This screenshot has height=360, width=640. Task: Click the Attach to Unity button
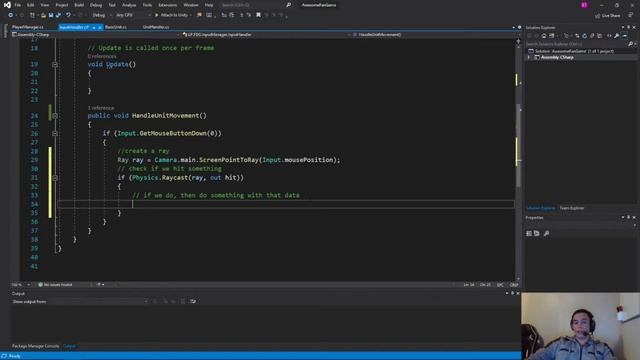click(173, 15)
